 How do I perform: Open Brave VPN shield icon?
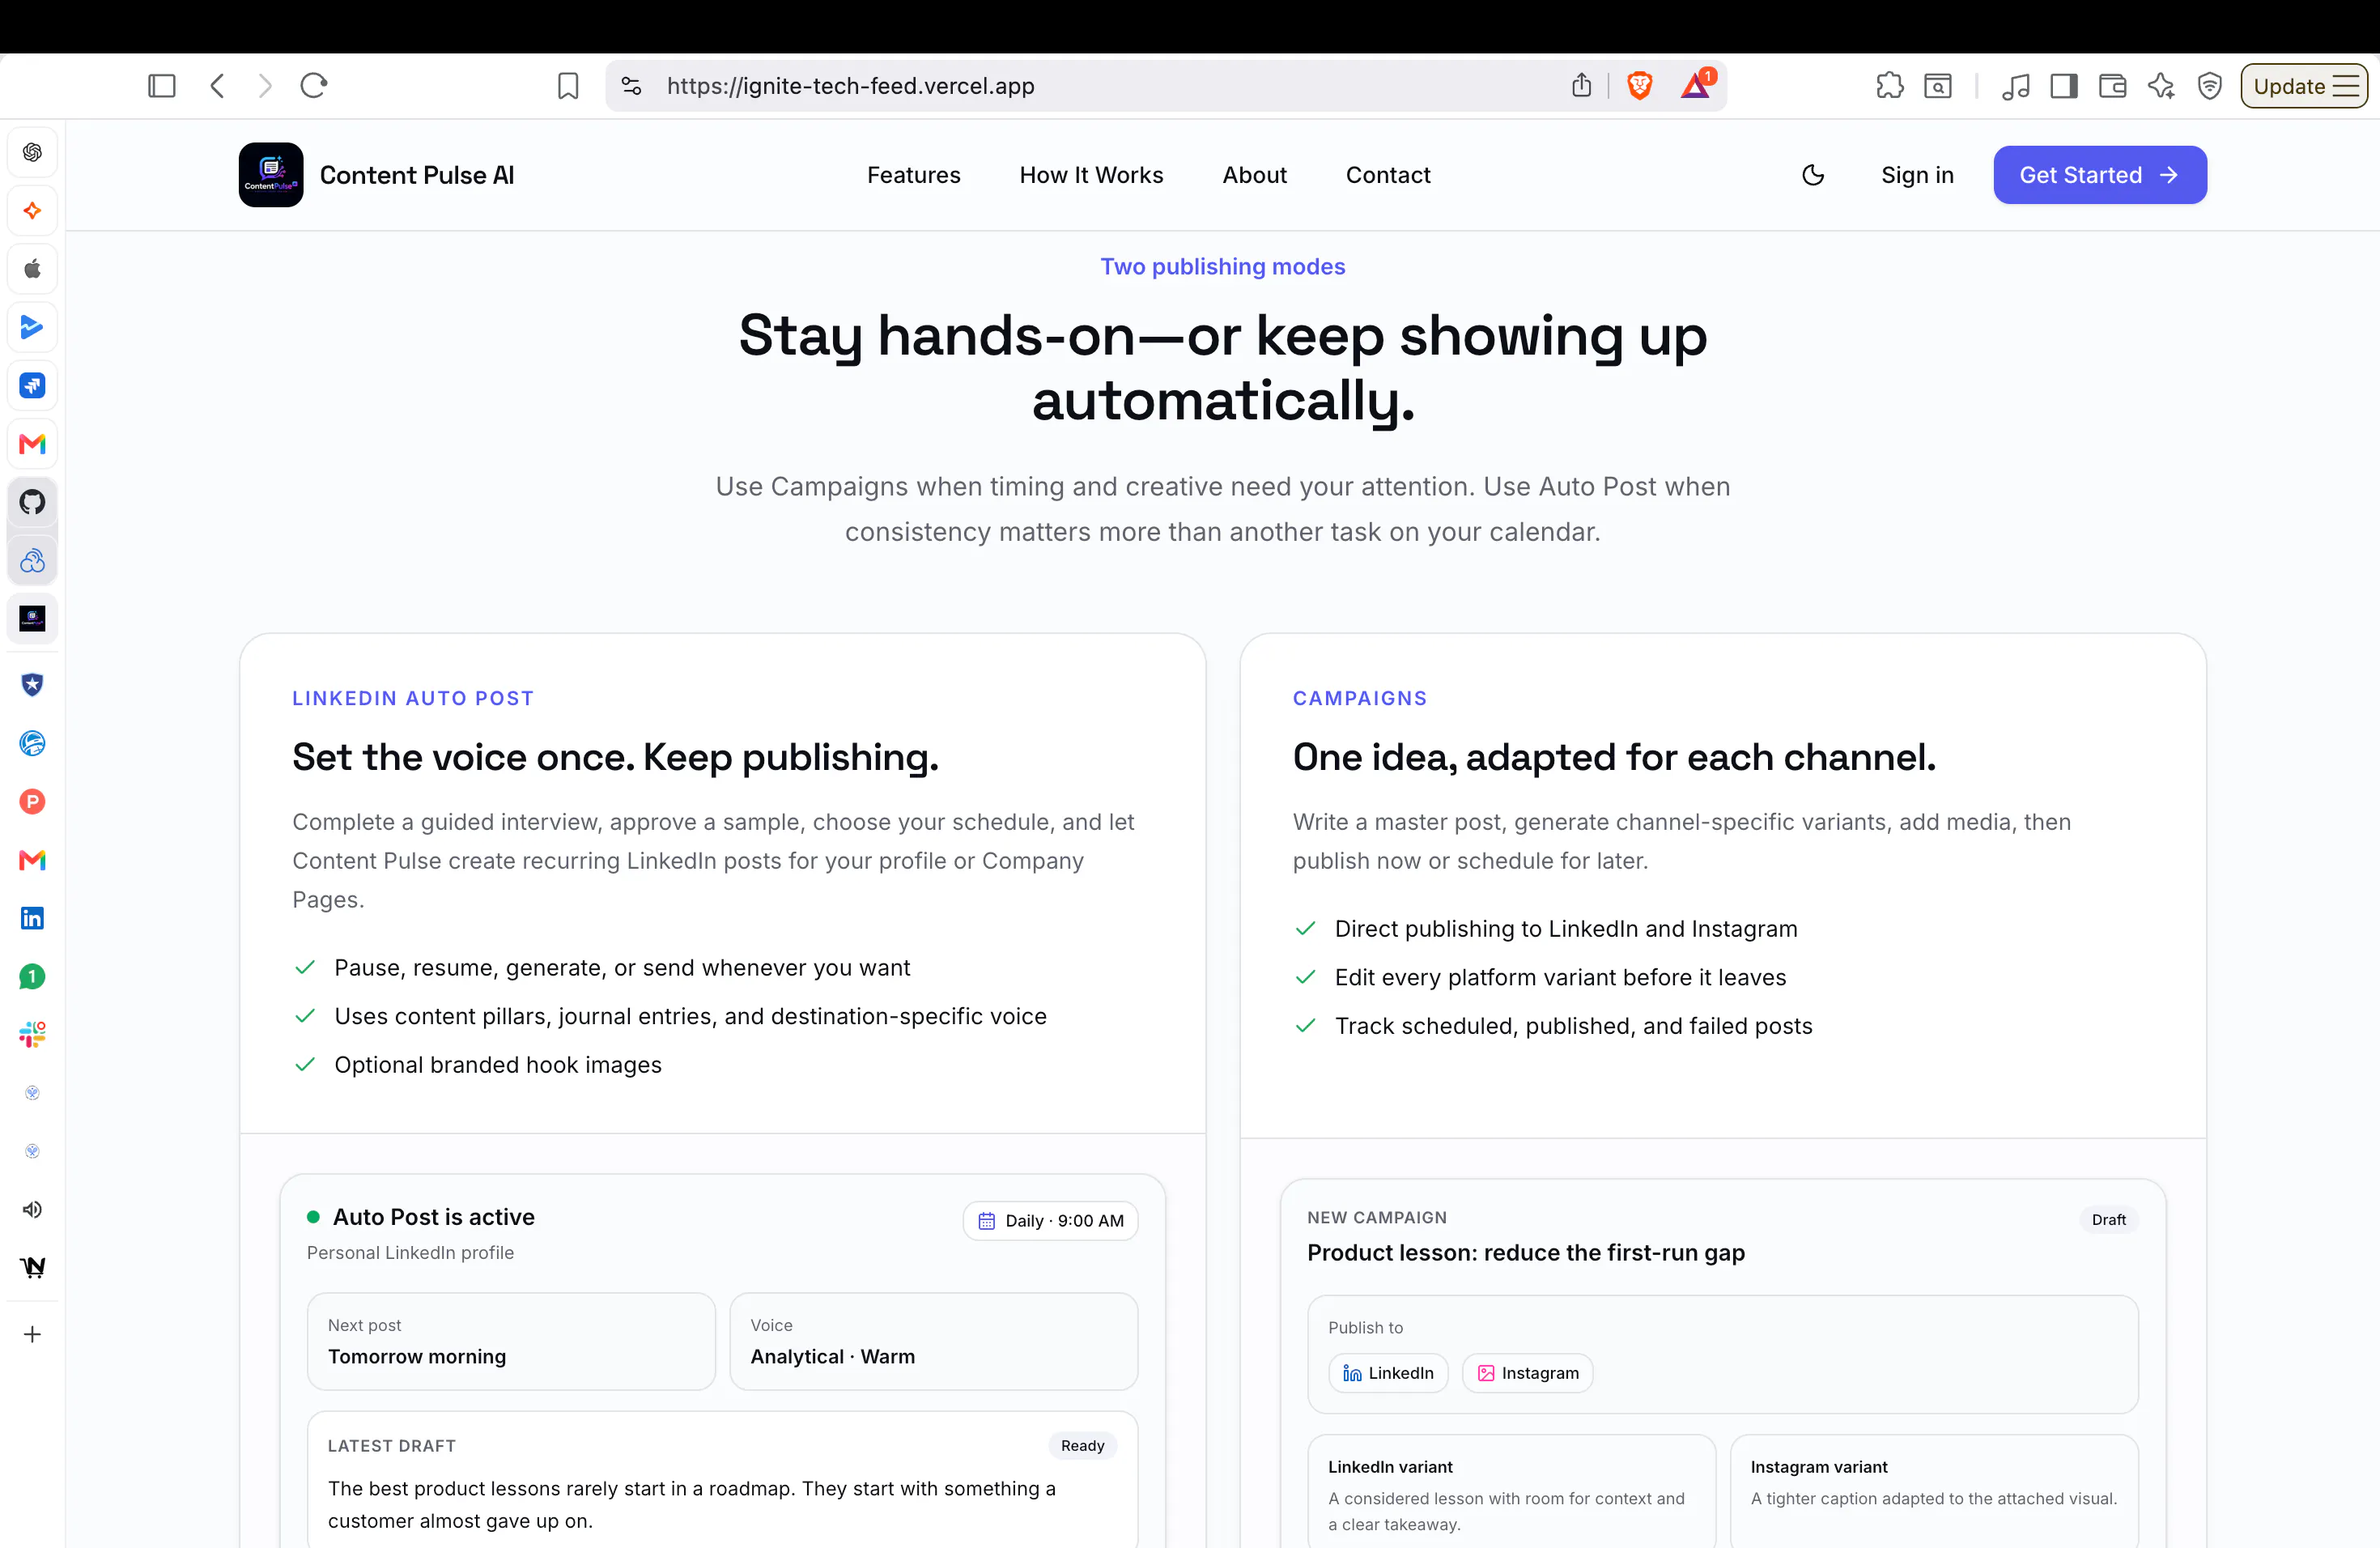[x=2210, y=86]
